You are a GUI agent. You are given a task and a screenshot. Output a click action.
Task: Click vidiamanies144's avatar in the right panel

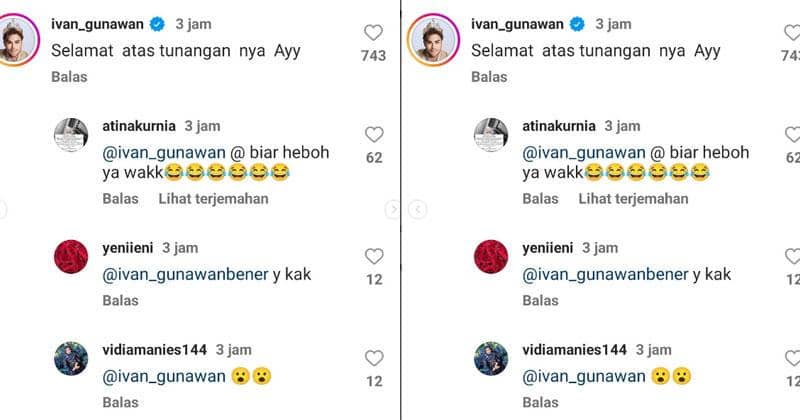[491, 359]
